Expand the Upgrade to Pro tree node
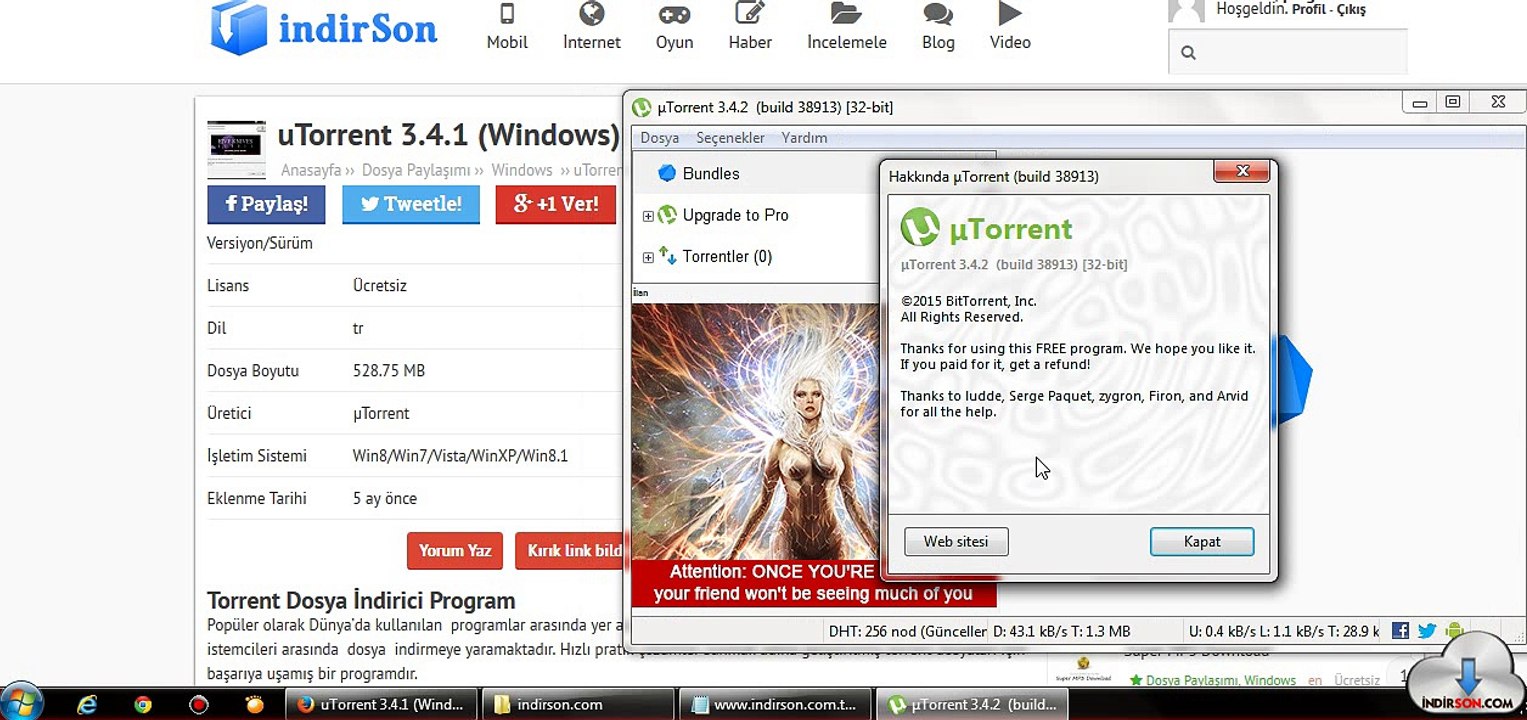 click(x=648, y=216)
